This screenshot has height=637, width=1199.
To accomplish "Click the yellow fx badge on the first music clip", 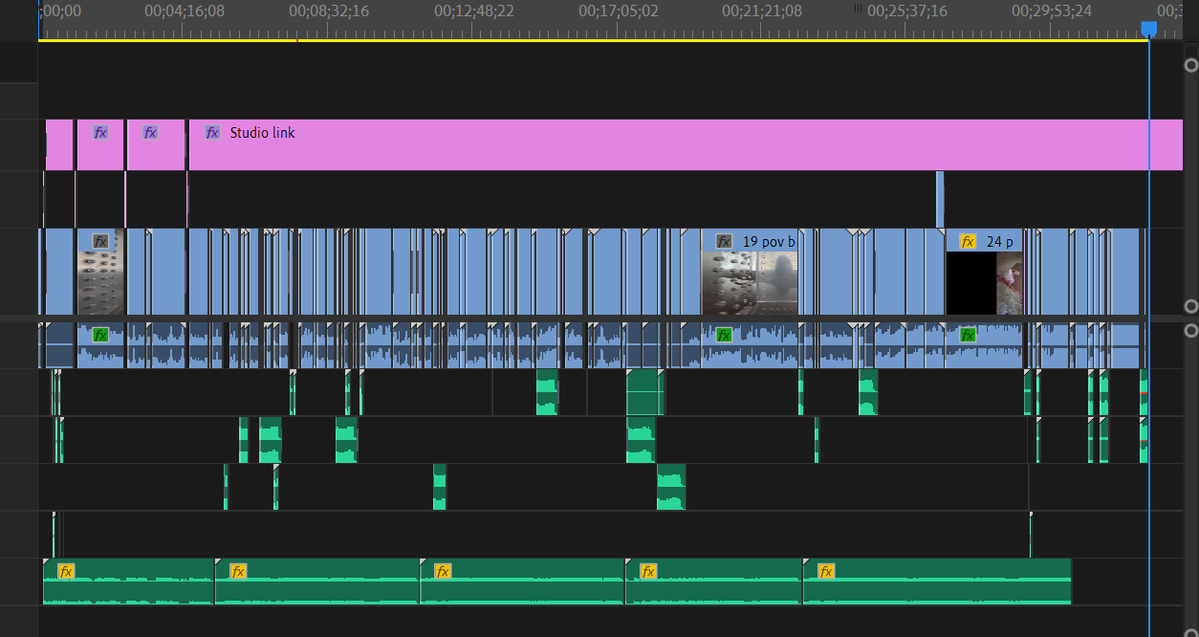I will click(x=66, y=571).
